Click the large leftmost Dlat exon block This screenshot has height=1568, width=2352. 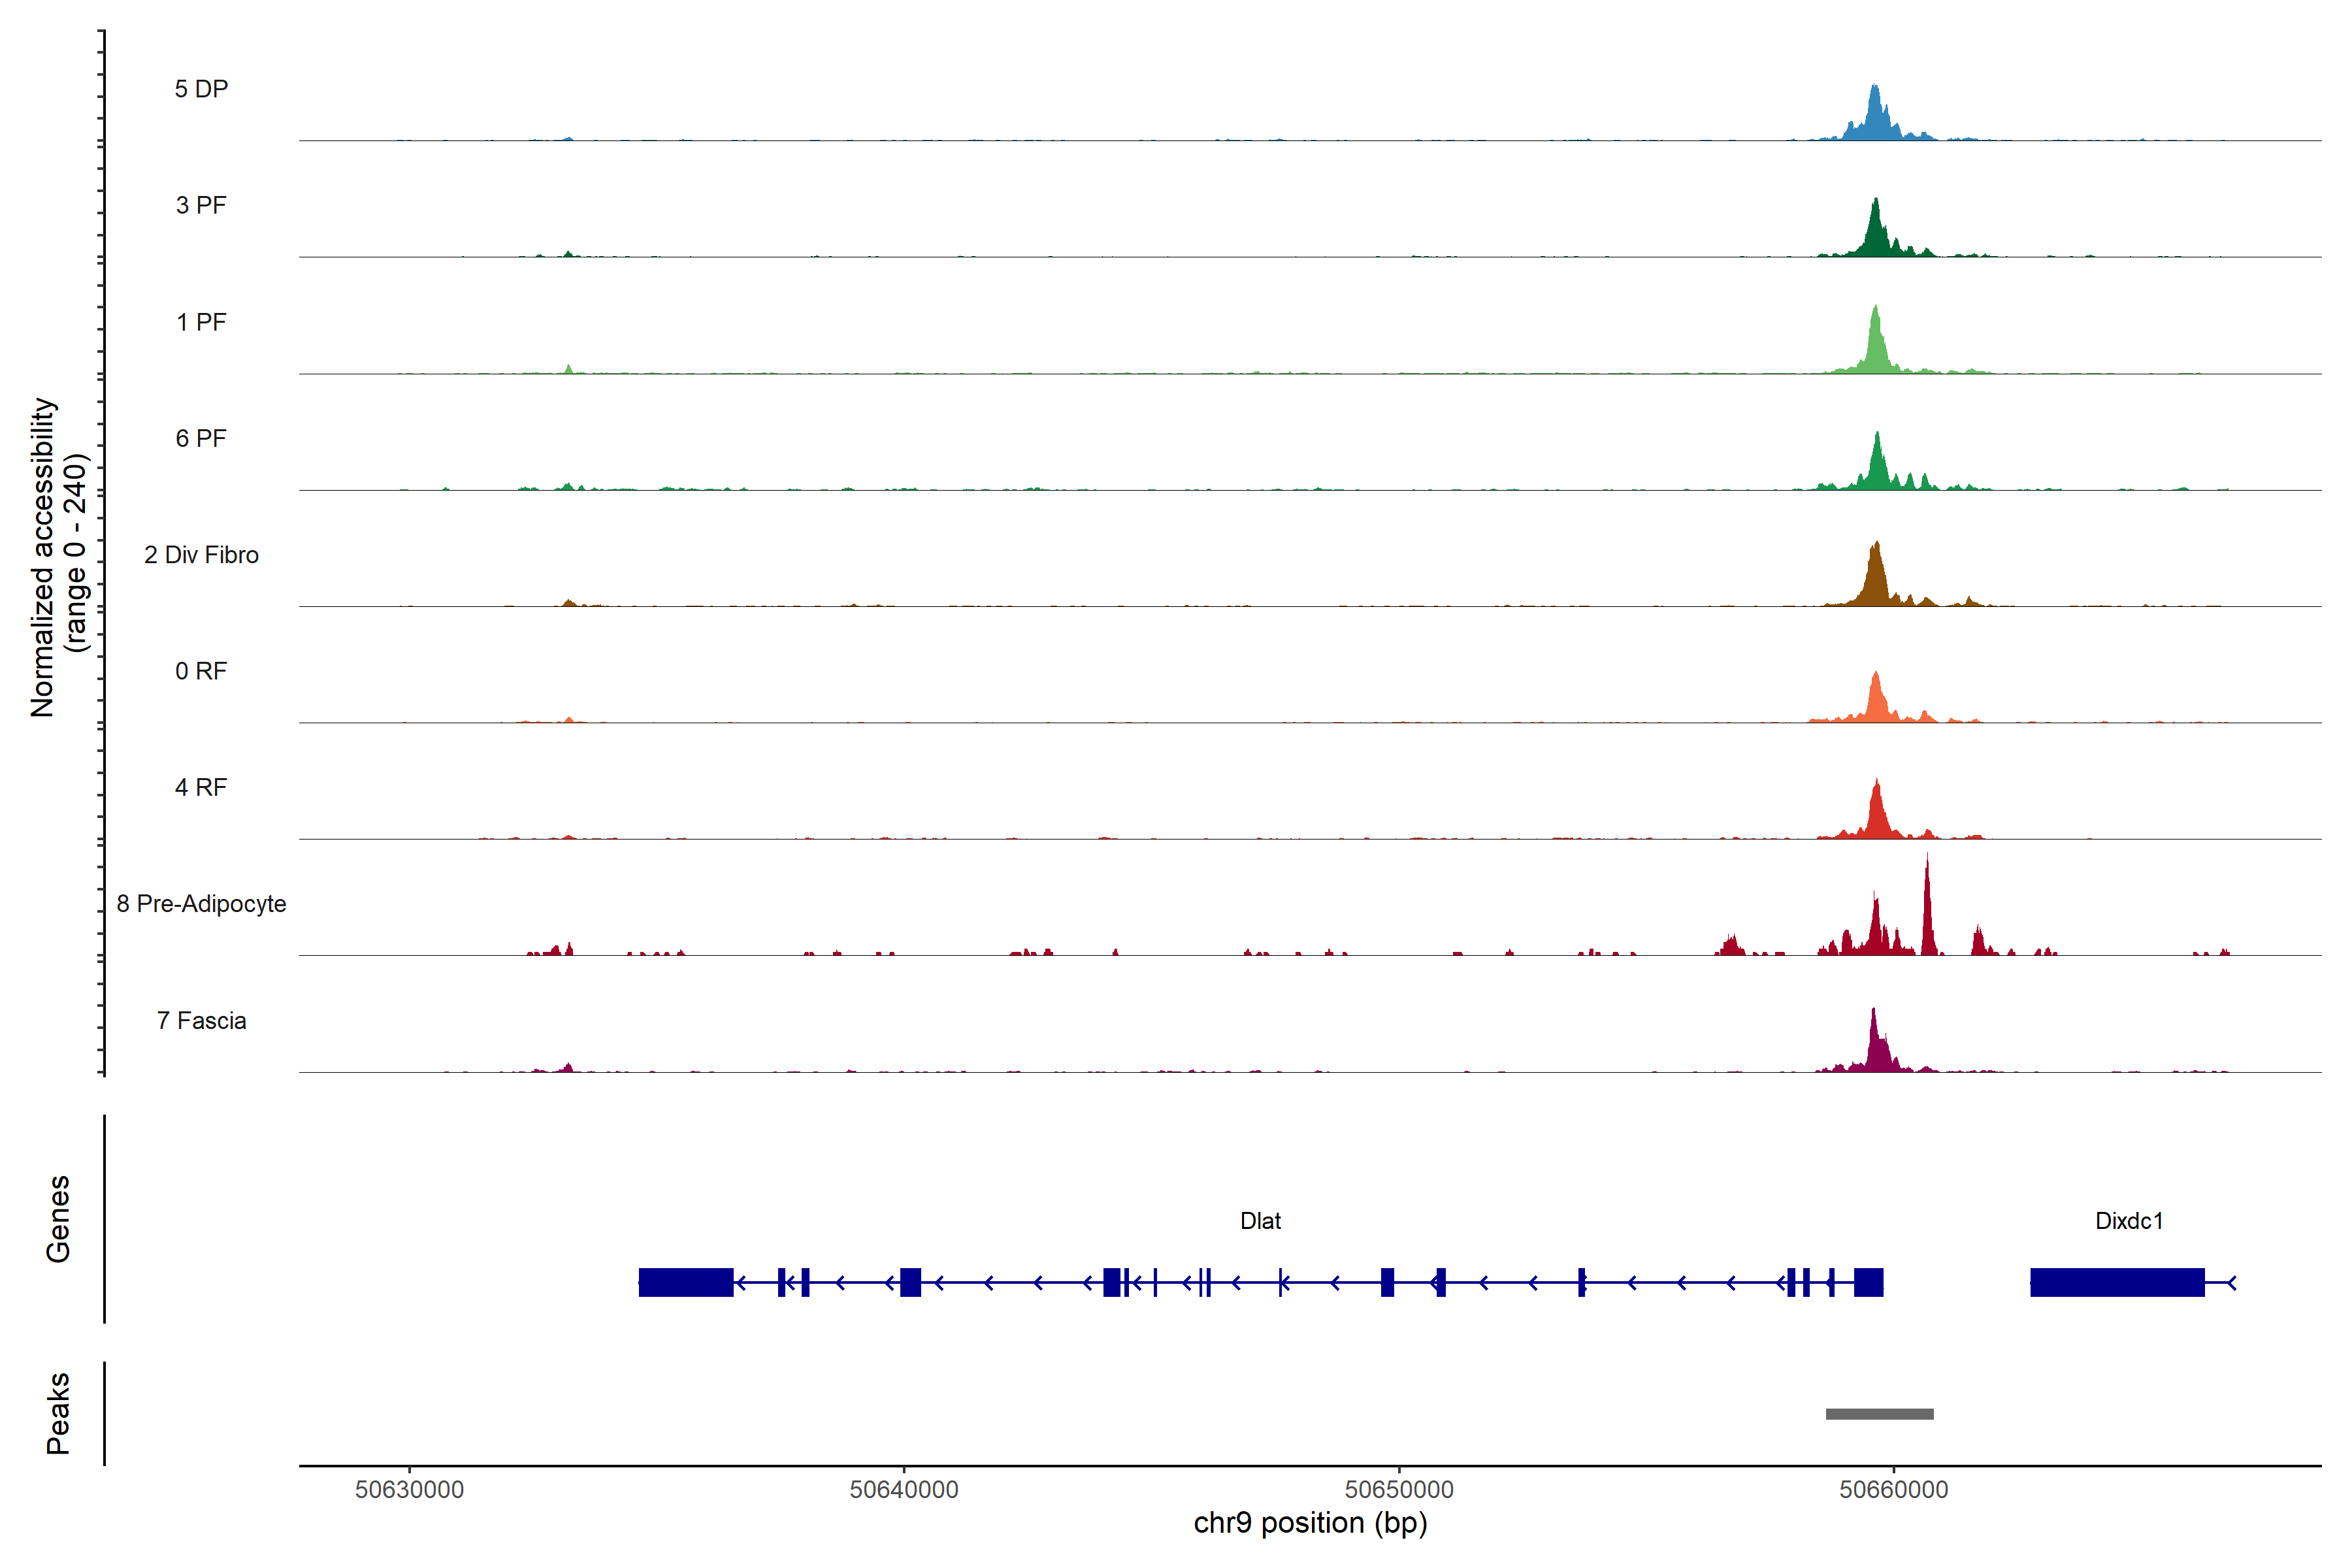point(686,1282)
